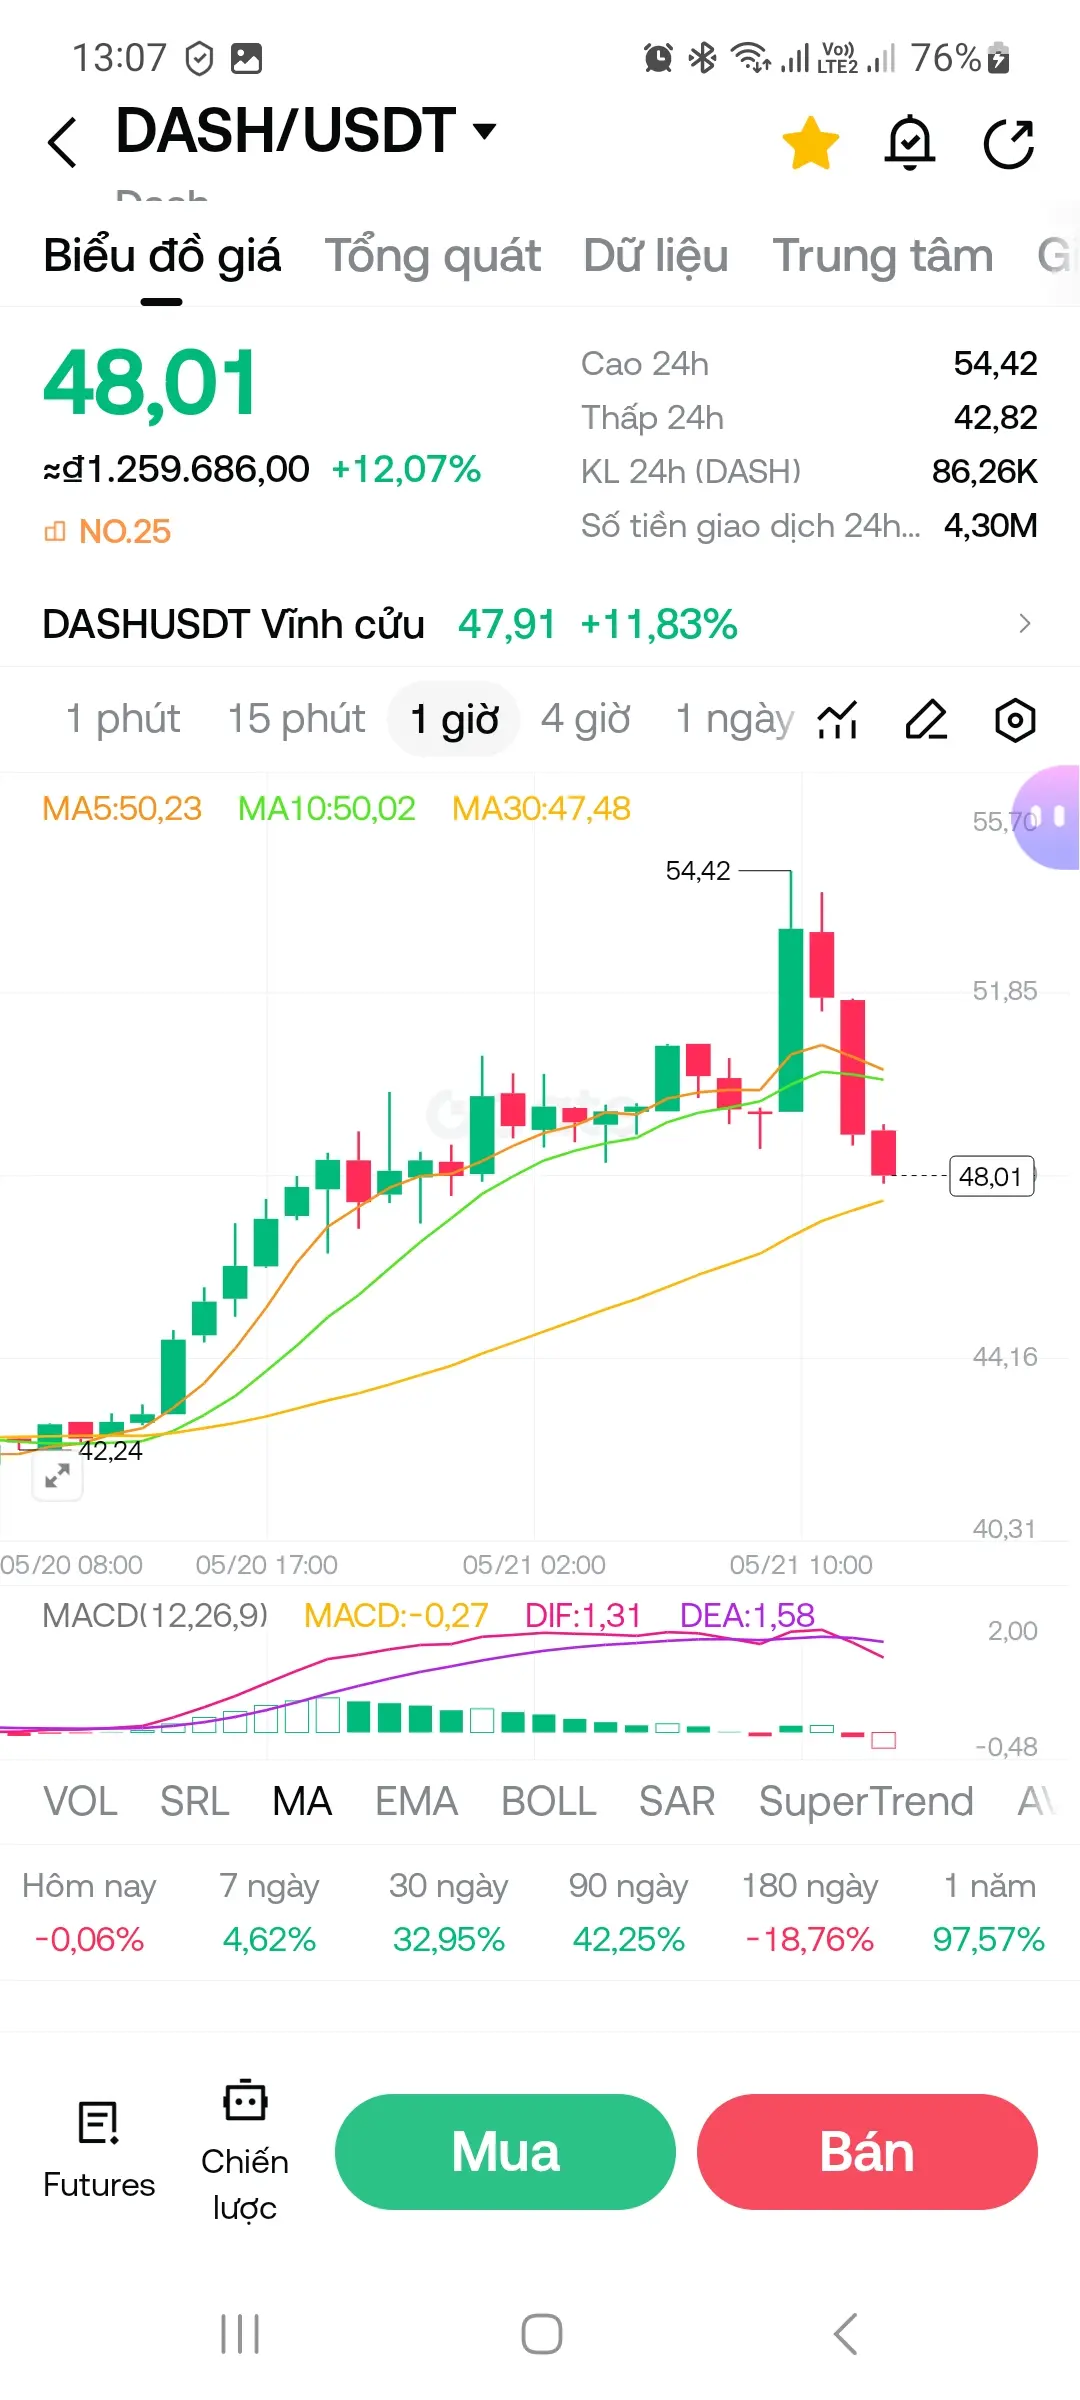Image resolution: width=1080 pixels, height=2400 pixels.
Task: Open Android recent apps button
Action: pos(240,2334)
